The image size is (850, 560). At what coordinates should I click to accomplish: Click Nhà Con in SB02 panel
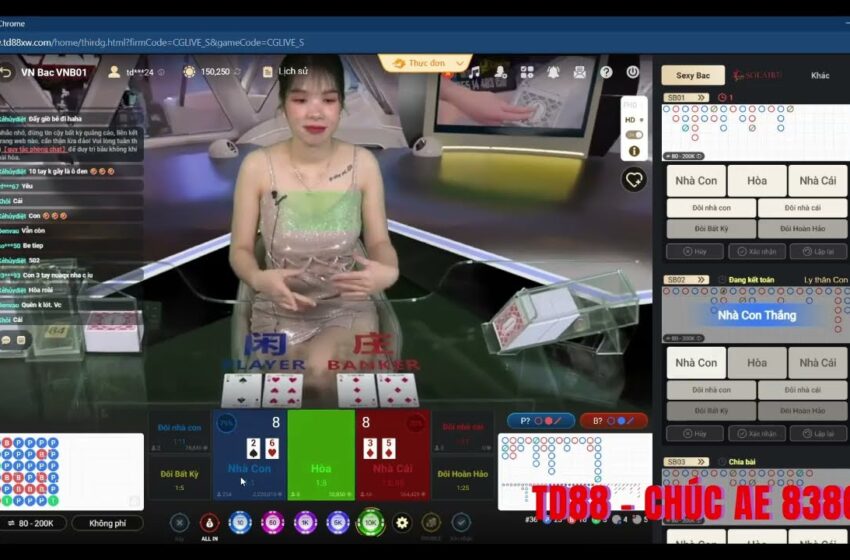coord(696,363)
